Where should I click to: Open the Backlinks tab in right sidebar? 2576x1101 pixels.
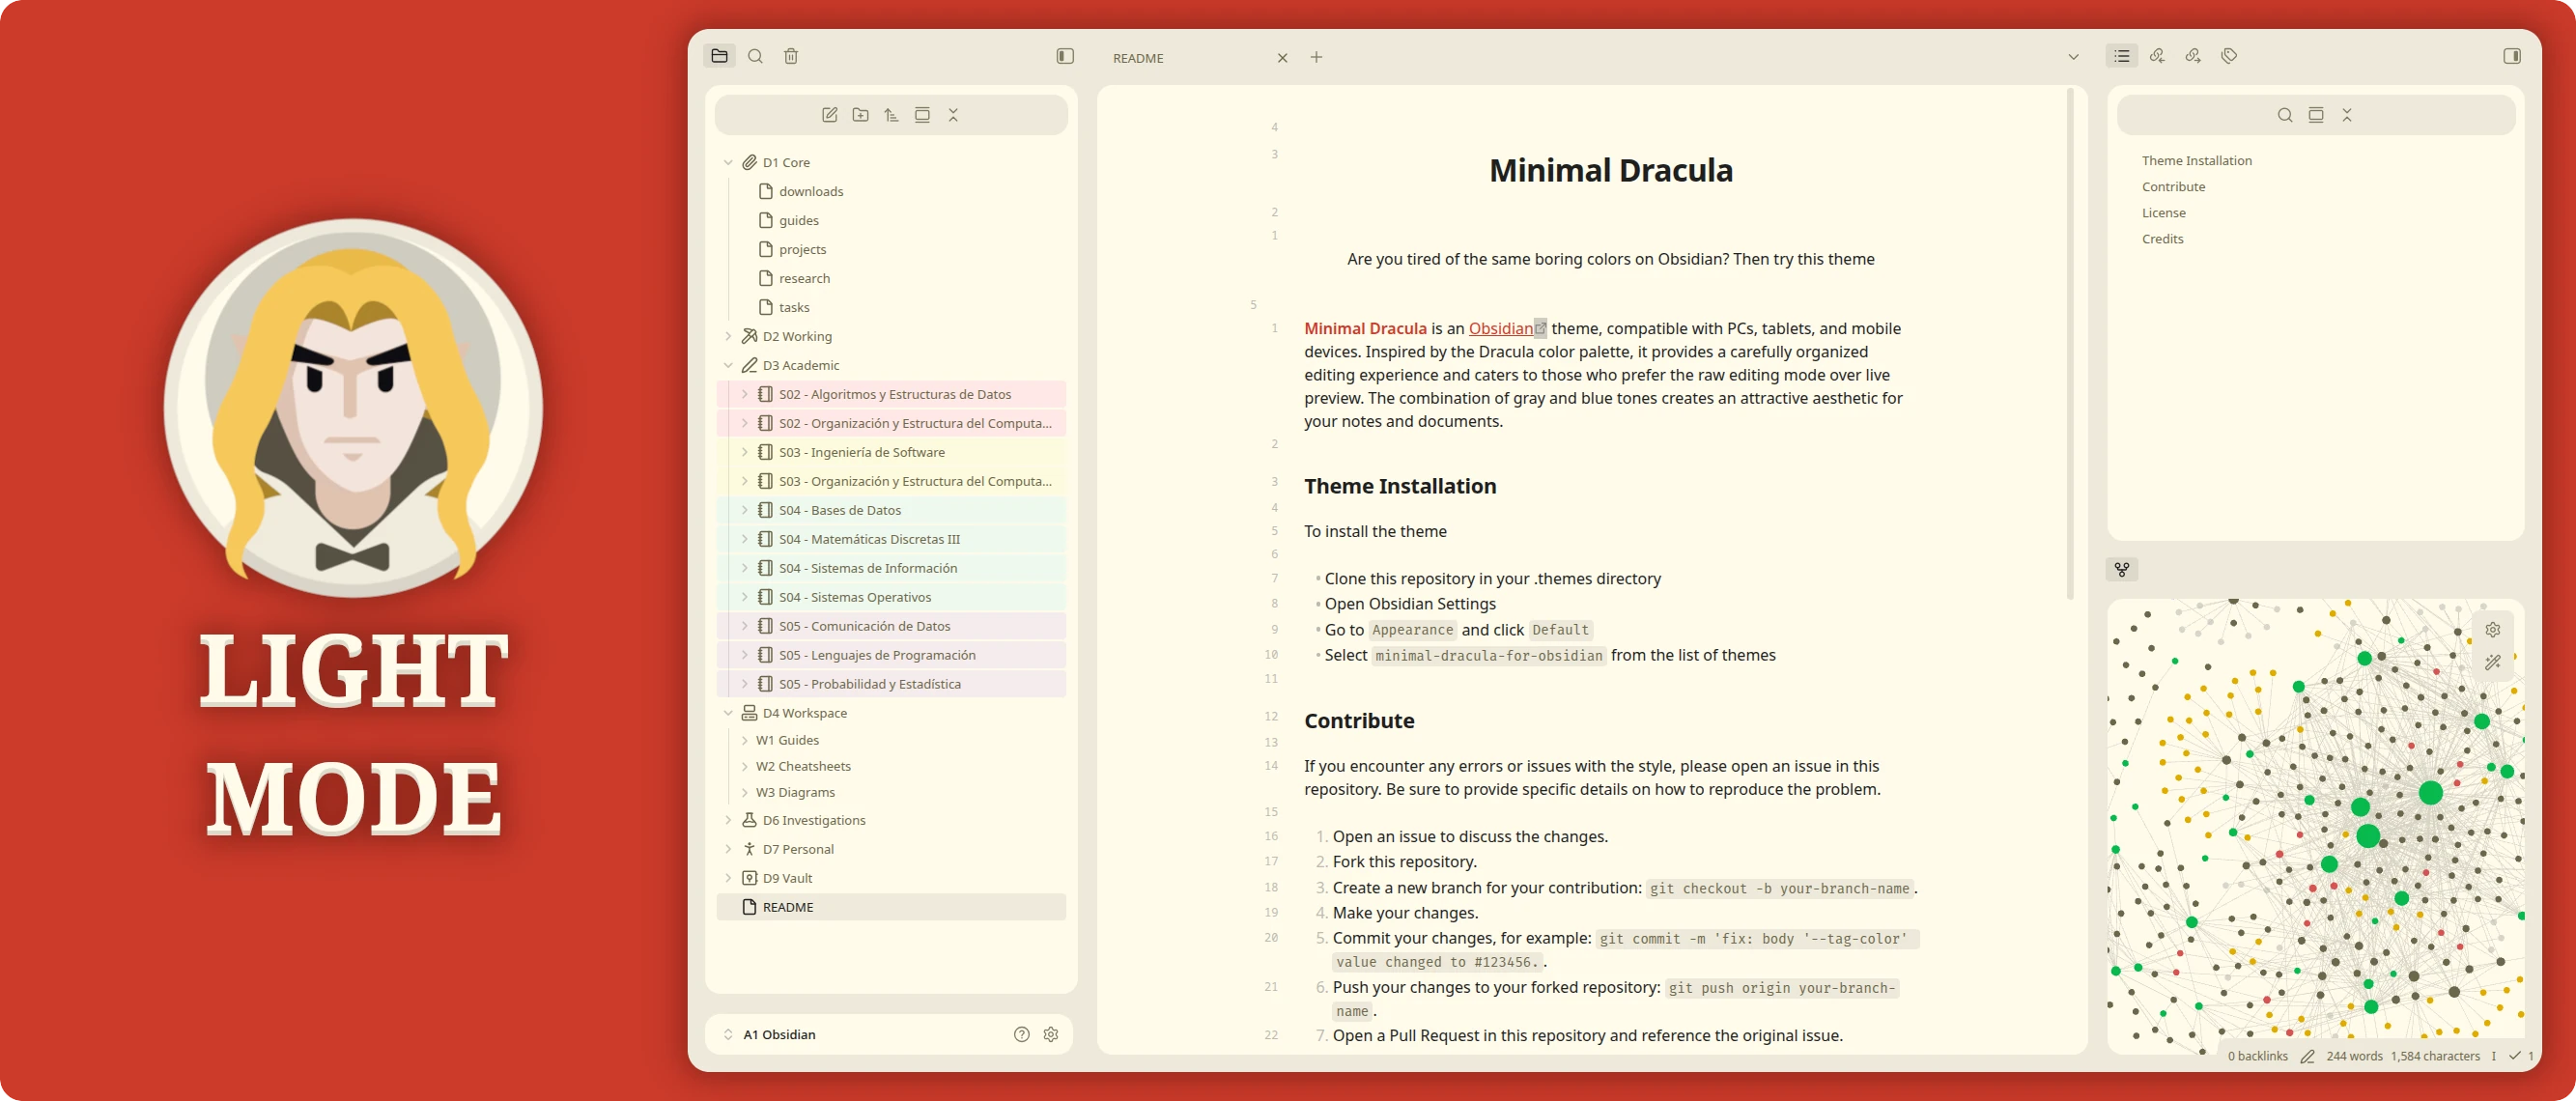click(x=2157, y=56)
